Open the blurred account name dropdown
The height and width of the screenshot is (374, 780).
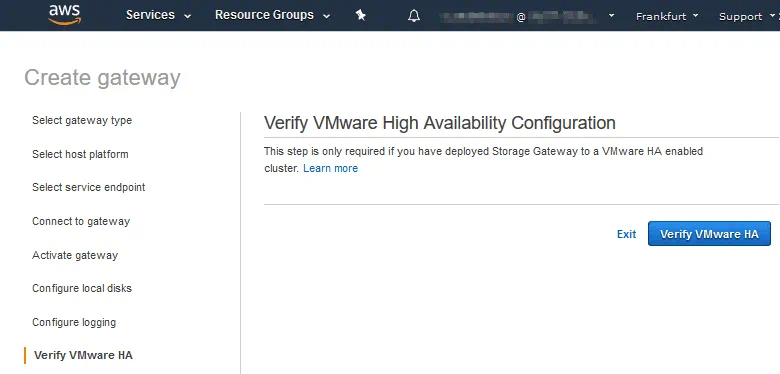click(527, 16)
